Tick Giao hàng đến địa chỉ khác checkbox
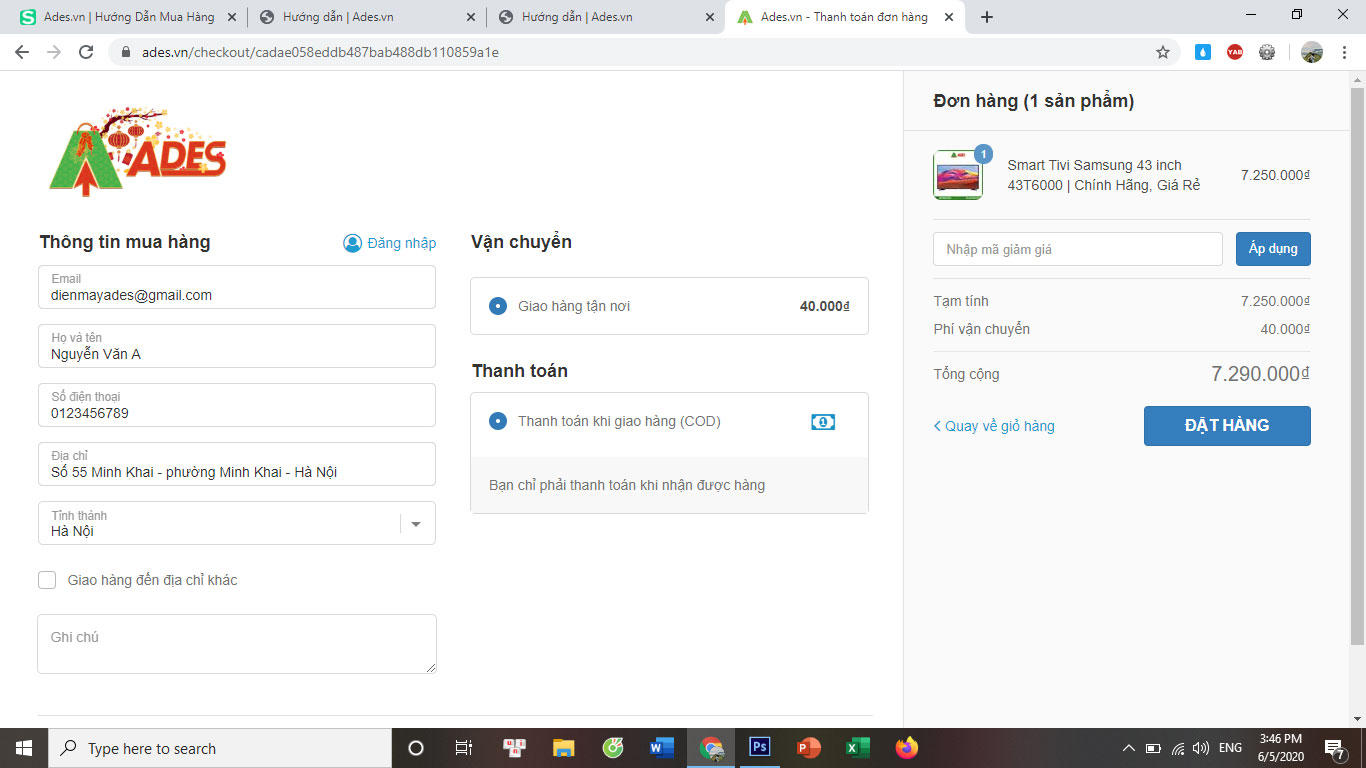The width and height of the screenshot is (1366, 768). point(47,580)
